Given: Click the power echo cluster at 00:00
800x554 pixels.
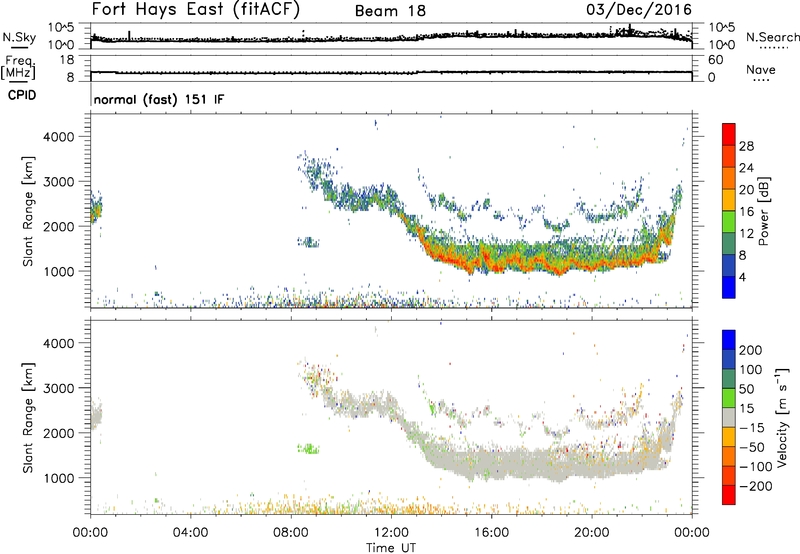Looking at the screenshot, I should [x=96, y=208].
